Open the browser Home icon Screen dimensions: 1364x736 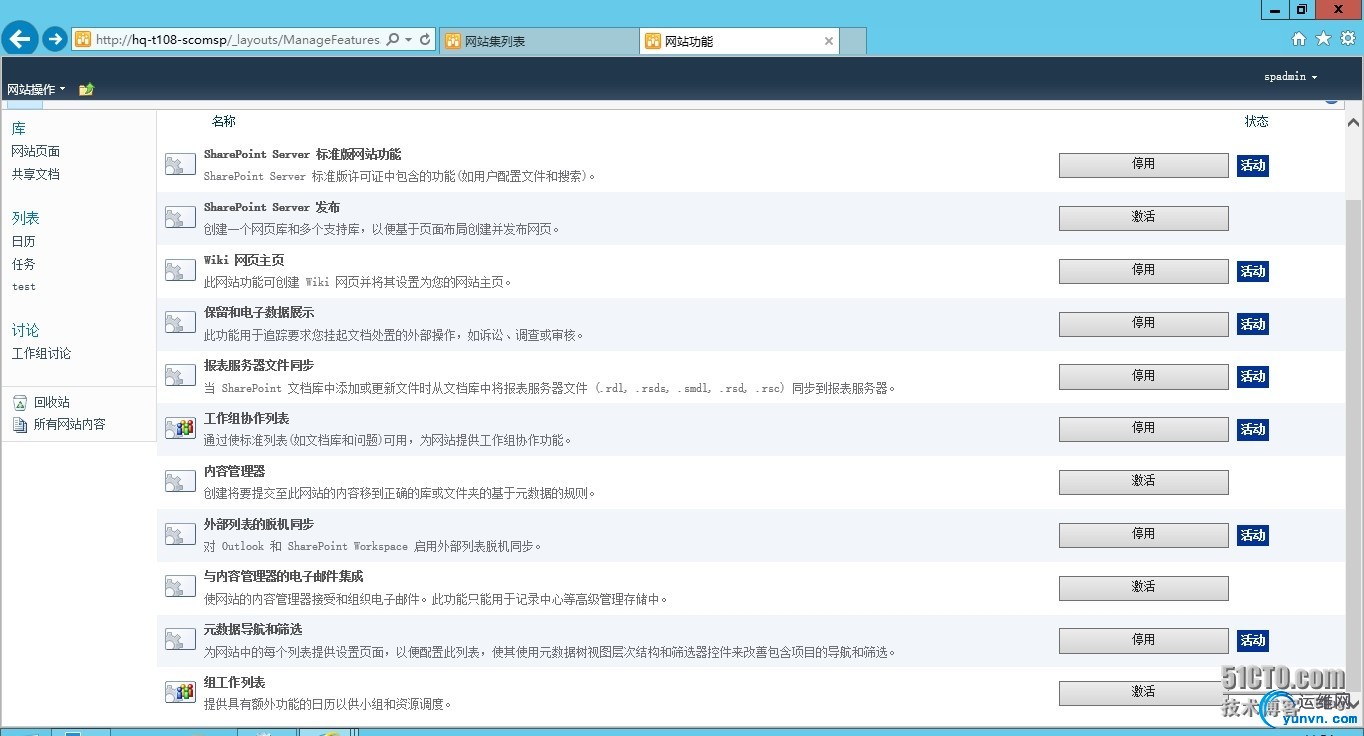click(x=1299, y=39)
